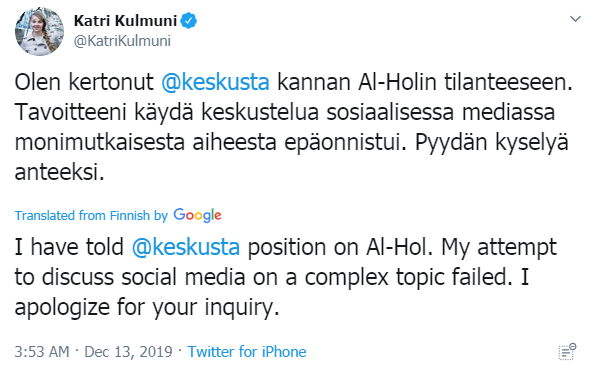595x380 pixels.
Task: Click 'monimutkaisesta aiheesta' in Finnish text
Action: click(145, 142)
